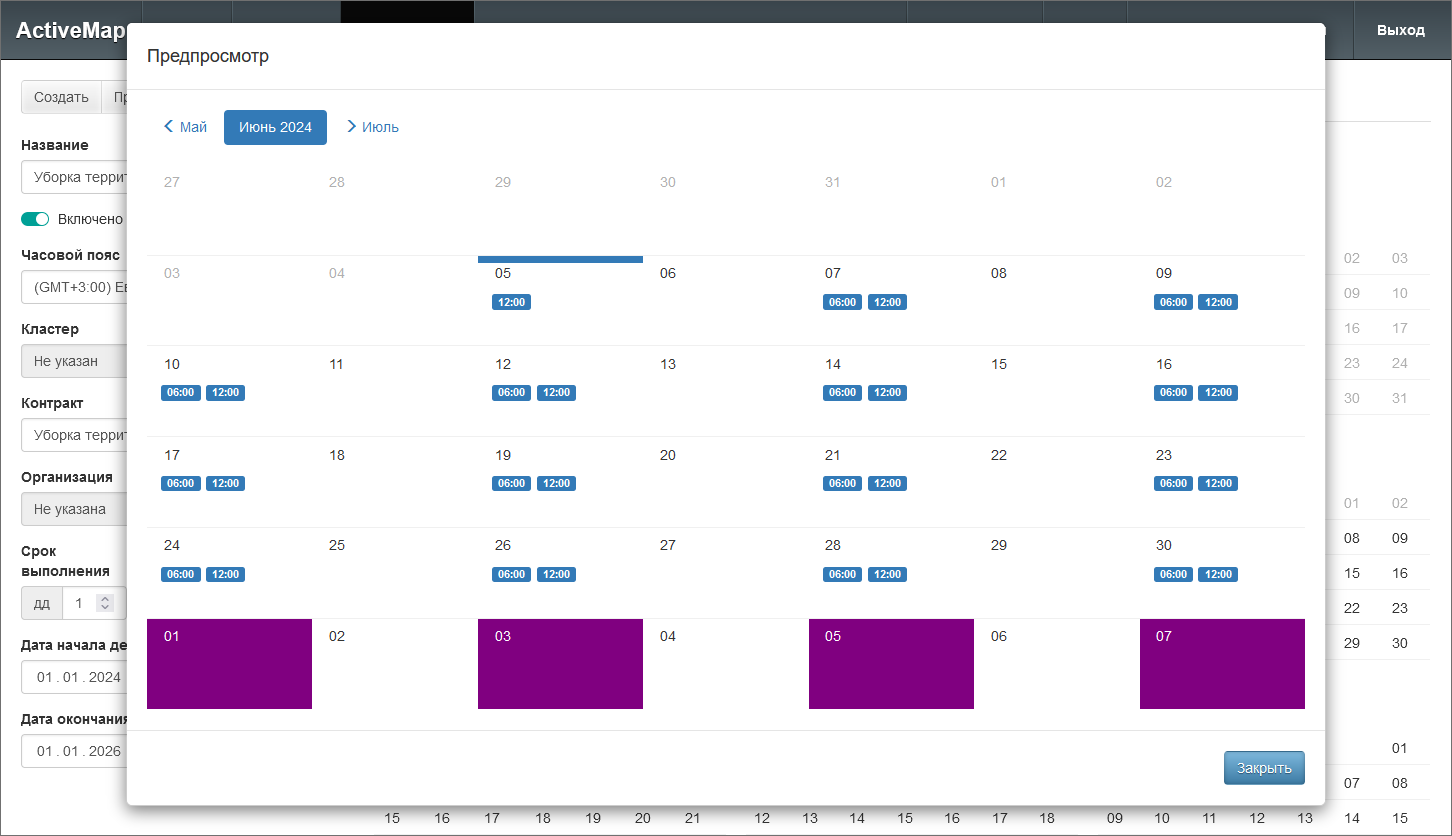Adjust Срок выполнения number stepper arrows
Screen dimensions: 1452x836
tap(105, 603)
